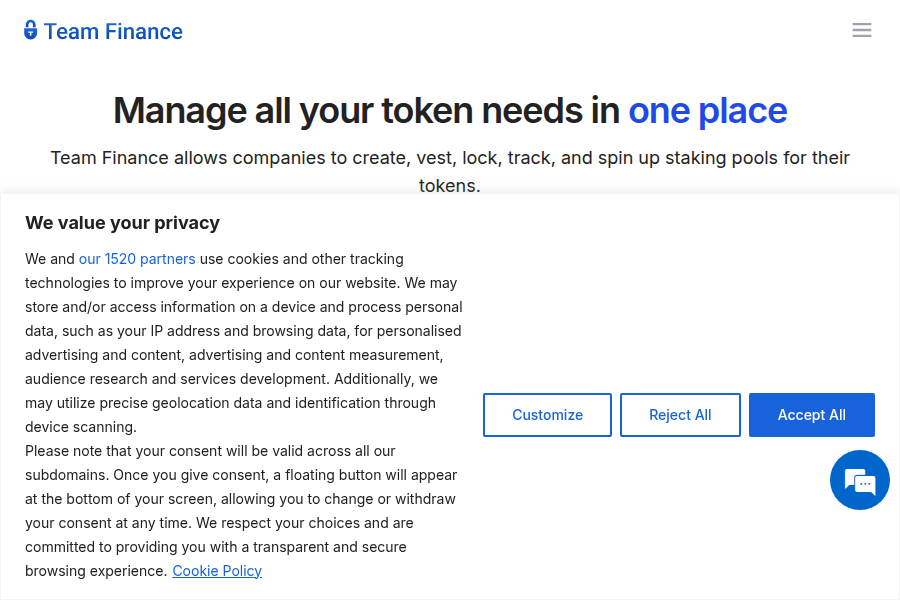Select the three-line menu icon top right
The image size is (900, 600).
pyautogui.click(x=862, y=30)
